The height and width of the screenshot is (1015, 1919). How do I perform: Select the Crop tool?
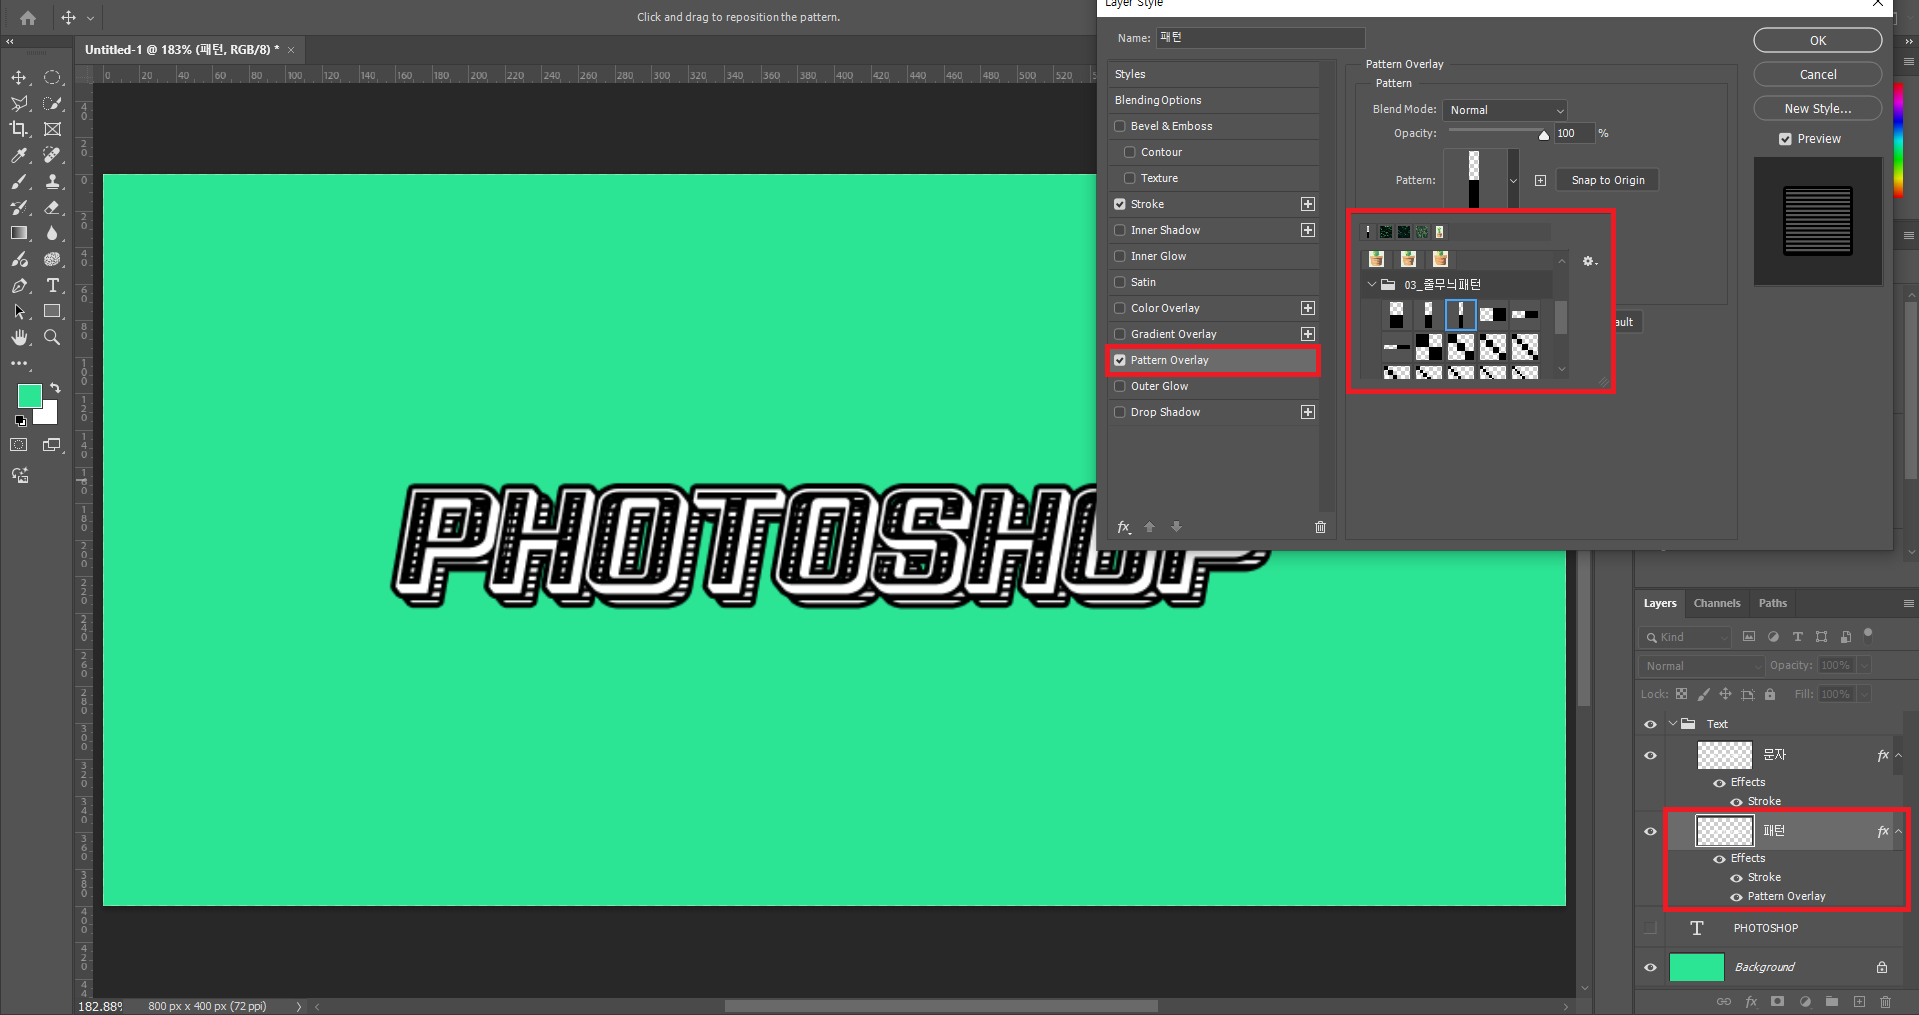pos(19,129)
